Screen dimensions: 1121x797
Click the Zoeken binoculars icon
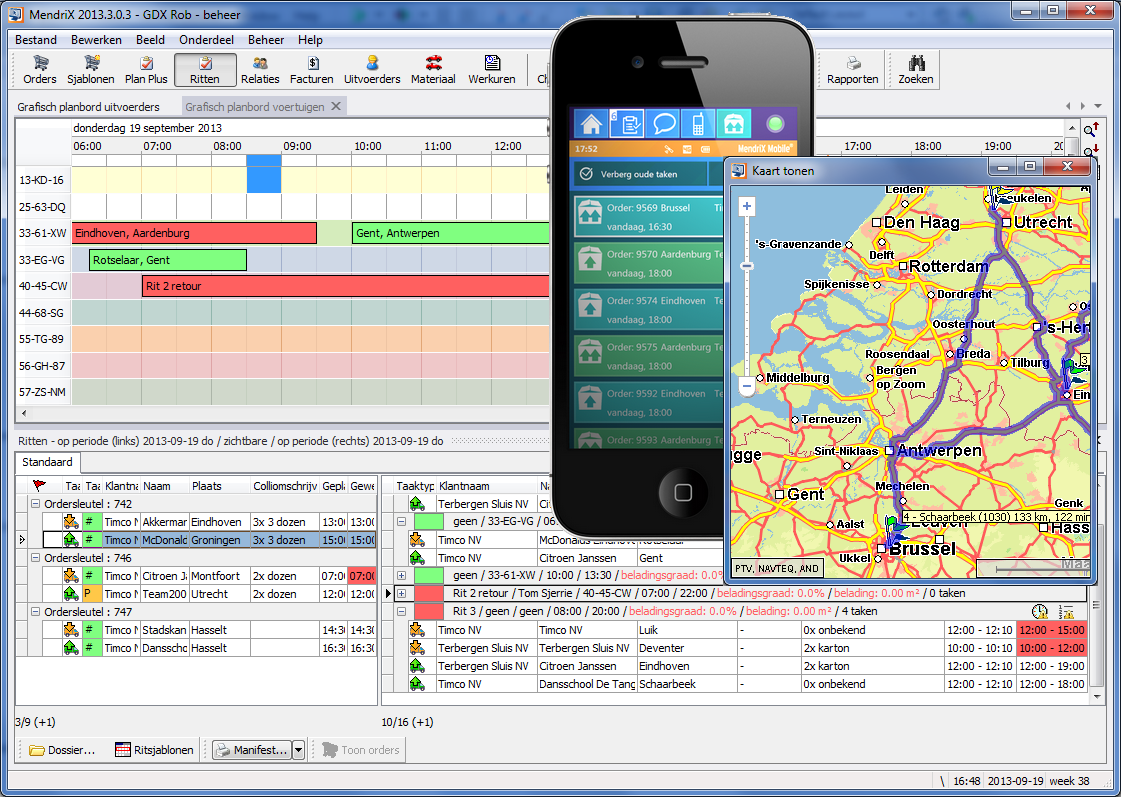pos(915,70)
